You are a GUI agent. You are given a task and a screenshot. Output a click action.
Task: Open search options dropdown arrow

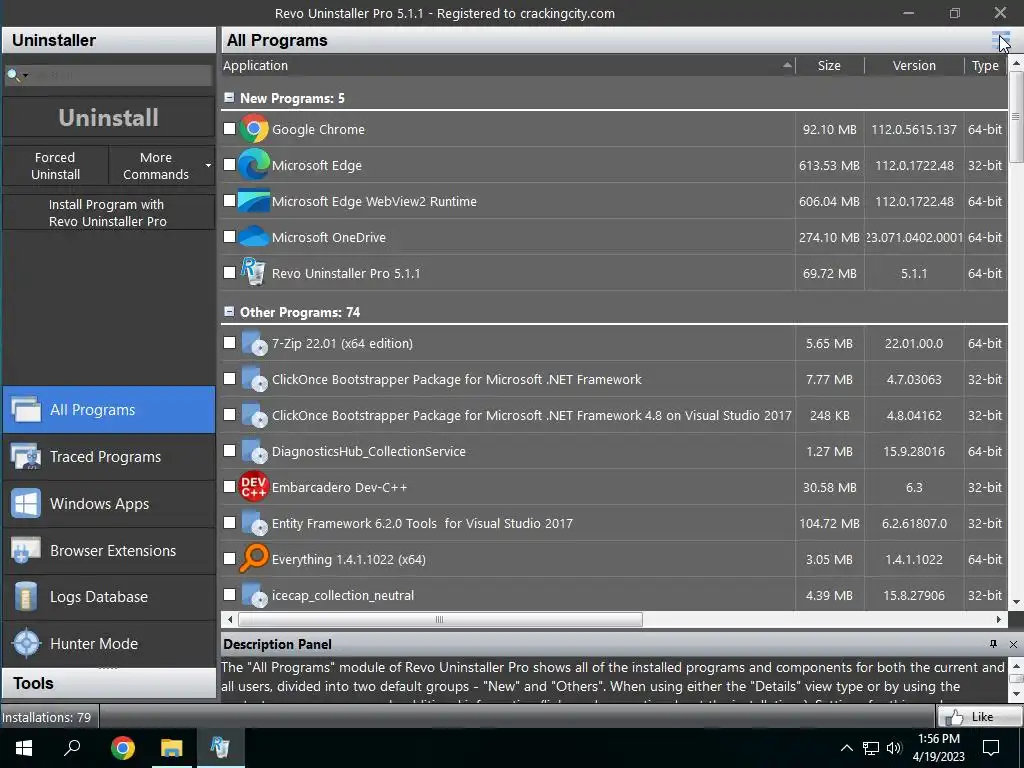(25, 76)
